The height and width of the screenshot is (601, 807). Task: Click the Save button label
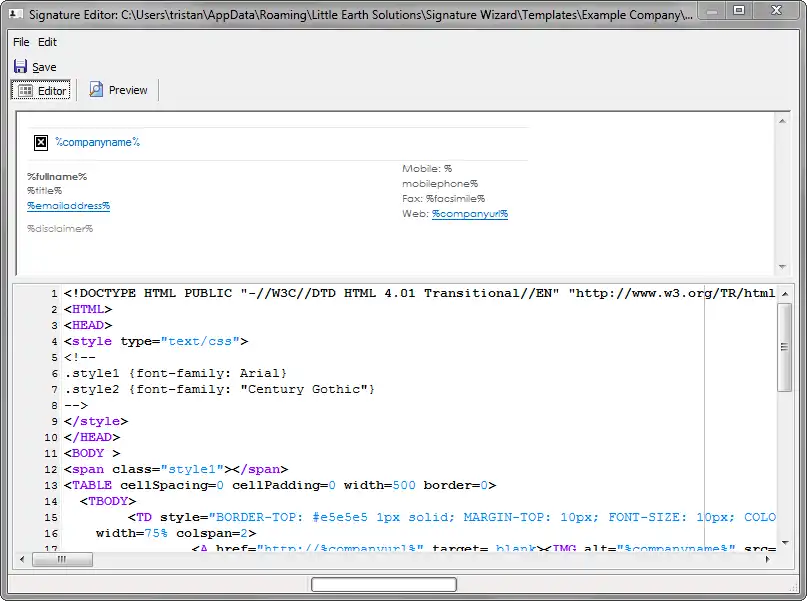(x=44, y=67)
